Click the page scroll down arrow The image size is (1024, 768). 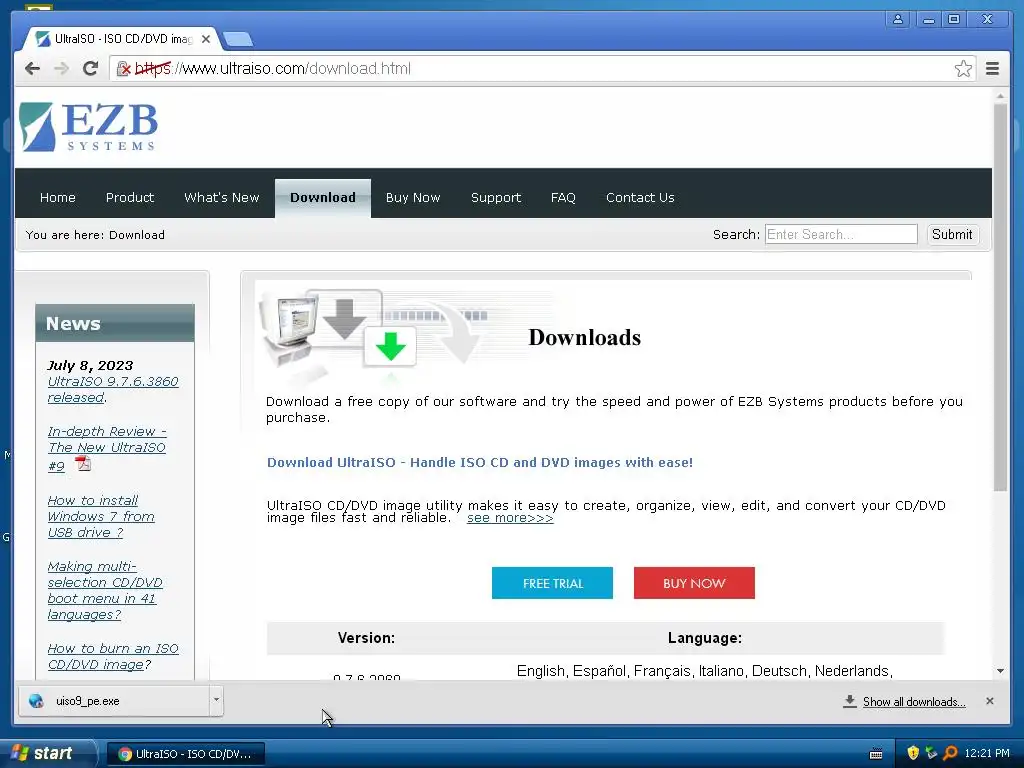click(x=1000, y=671)
